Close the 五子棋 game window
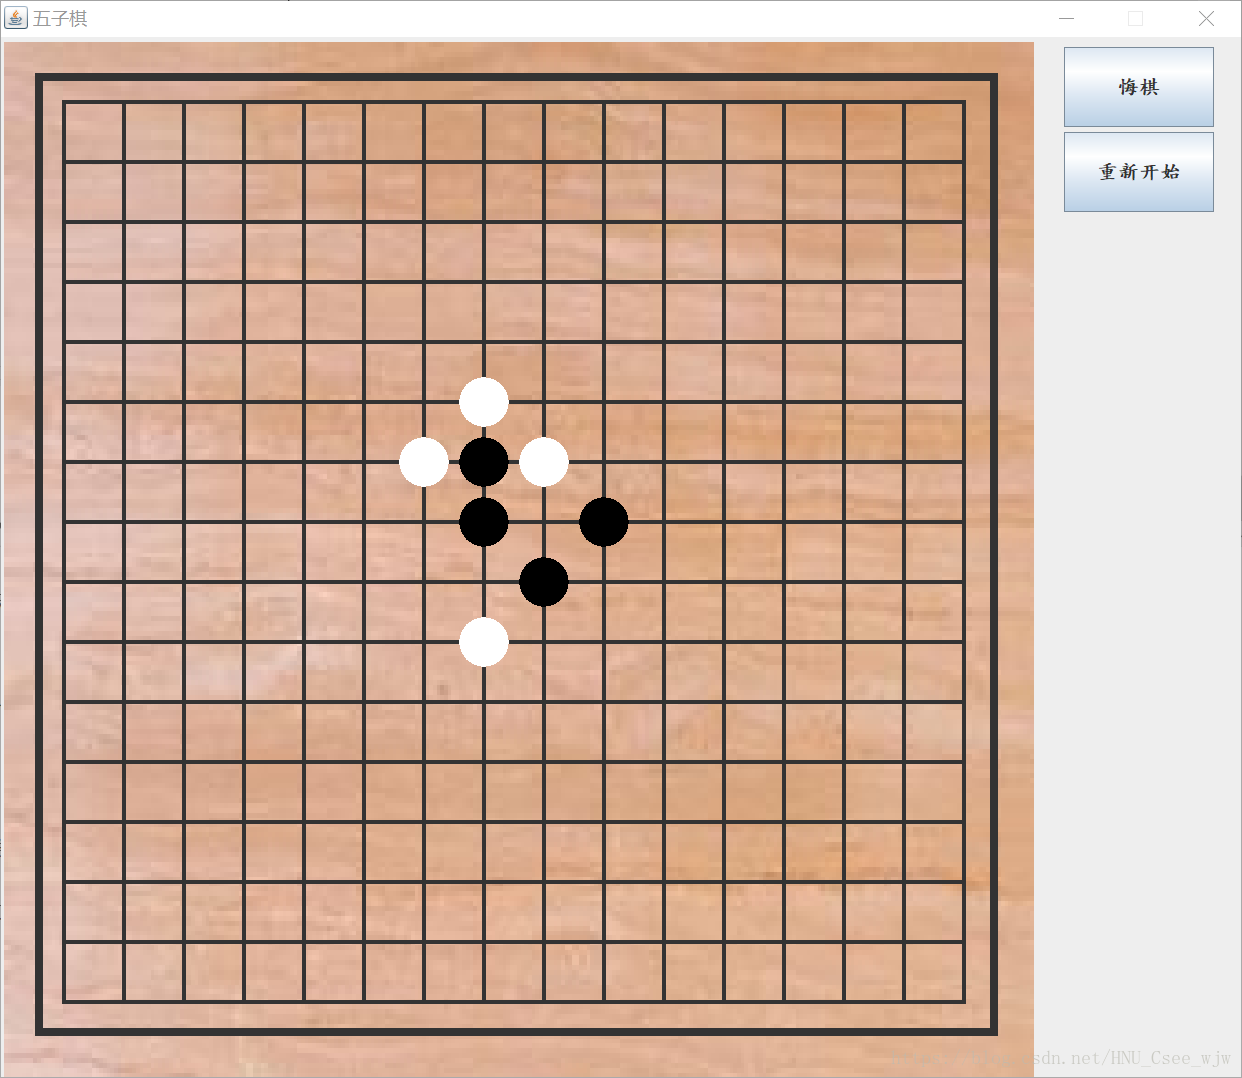 click(x=1206, y=18)
